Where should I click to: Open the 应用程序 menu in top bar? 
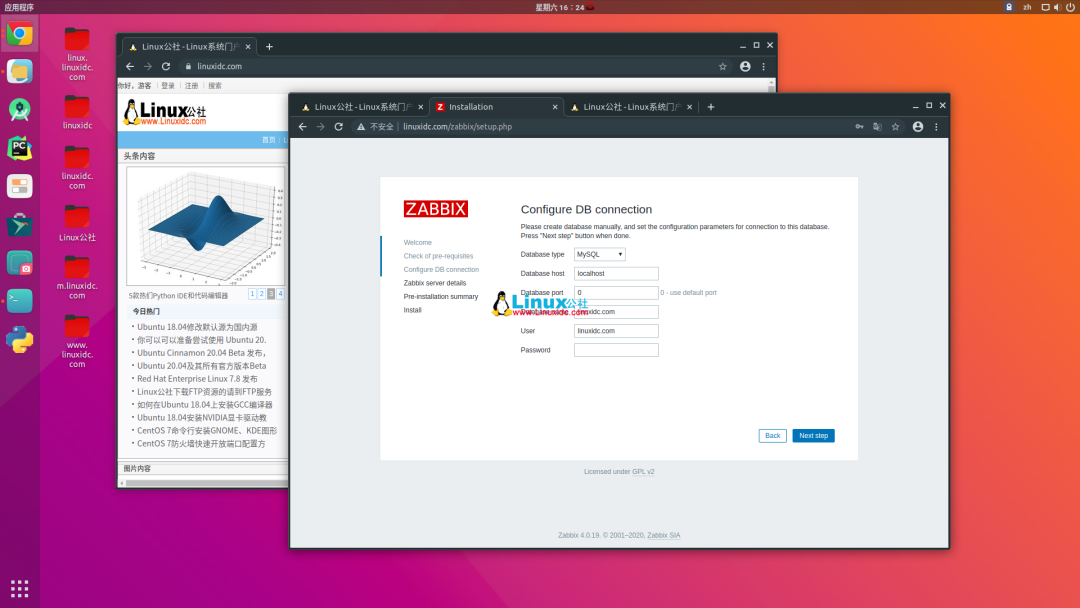[19, 7]
